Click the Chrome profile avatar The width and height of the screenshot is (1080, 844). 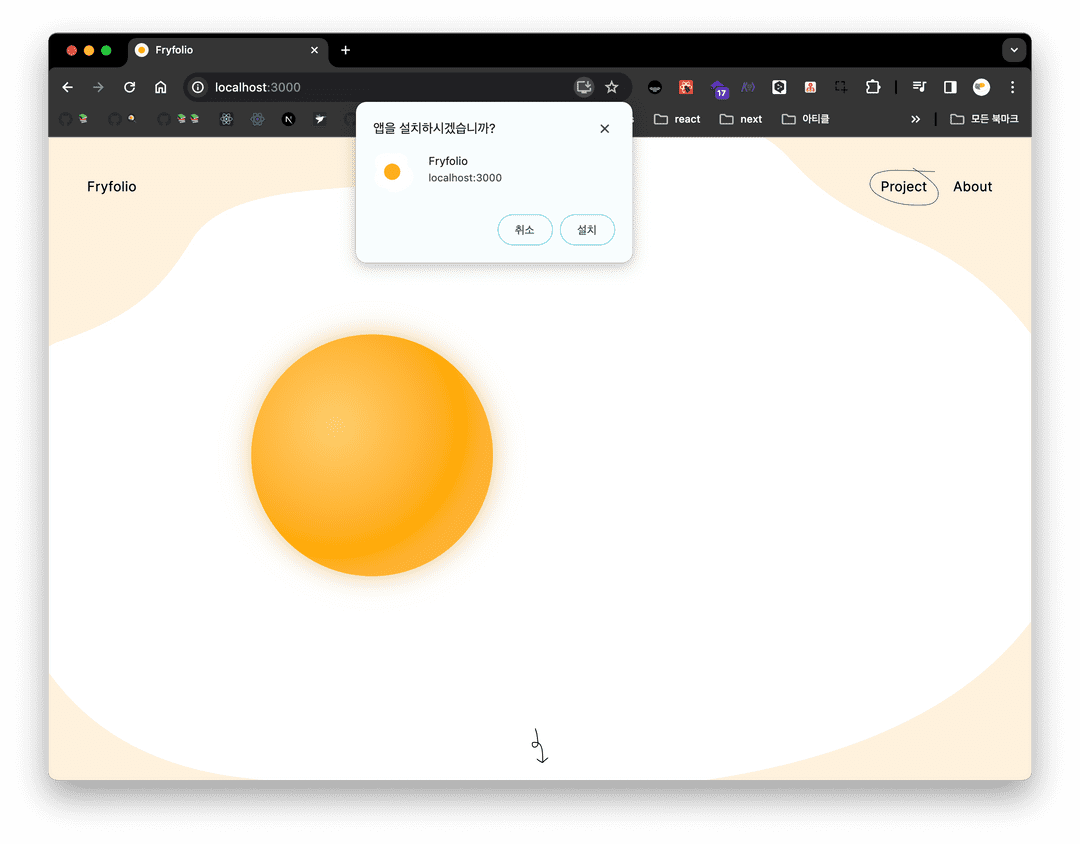click(980, 87)
